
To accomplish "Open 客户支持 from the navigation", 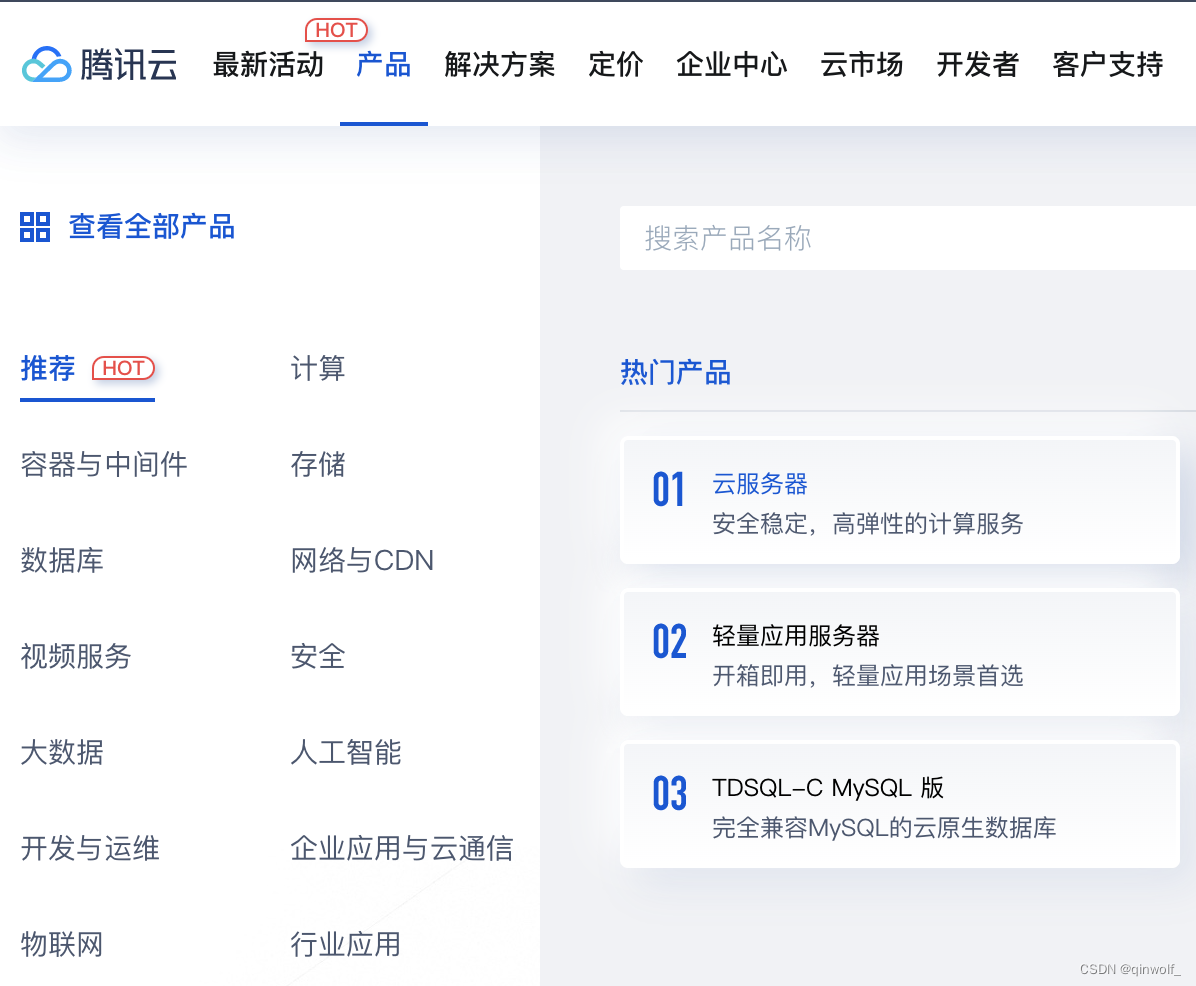I will pos(1106,64).
